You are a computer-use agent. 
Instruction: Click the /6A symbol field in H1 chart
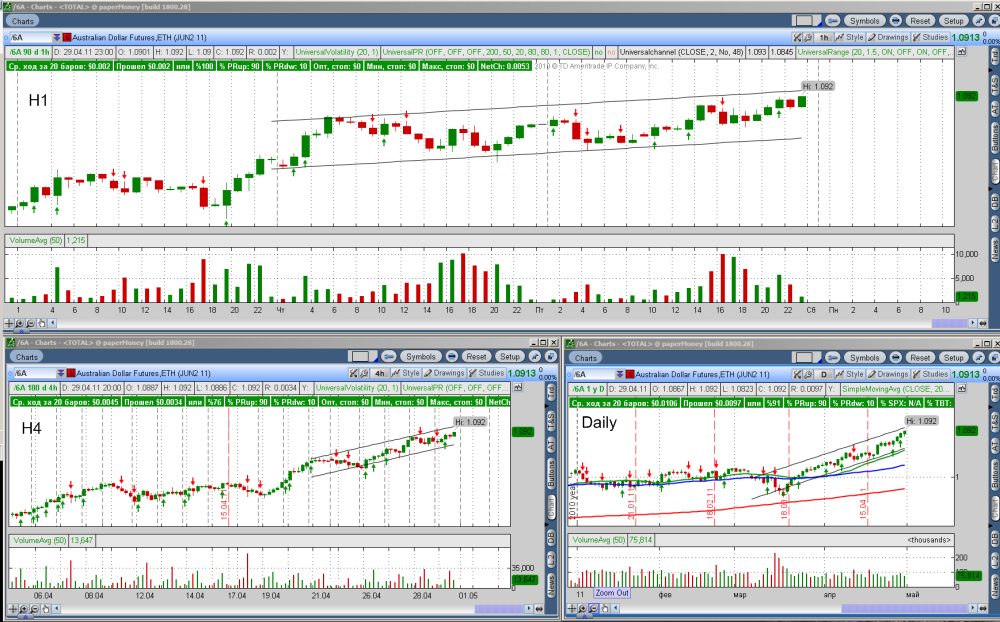[x=31, y=37]
